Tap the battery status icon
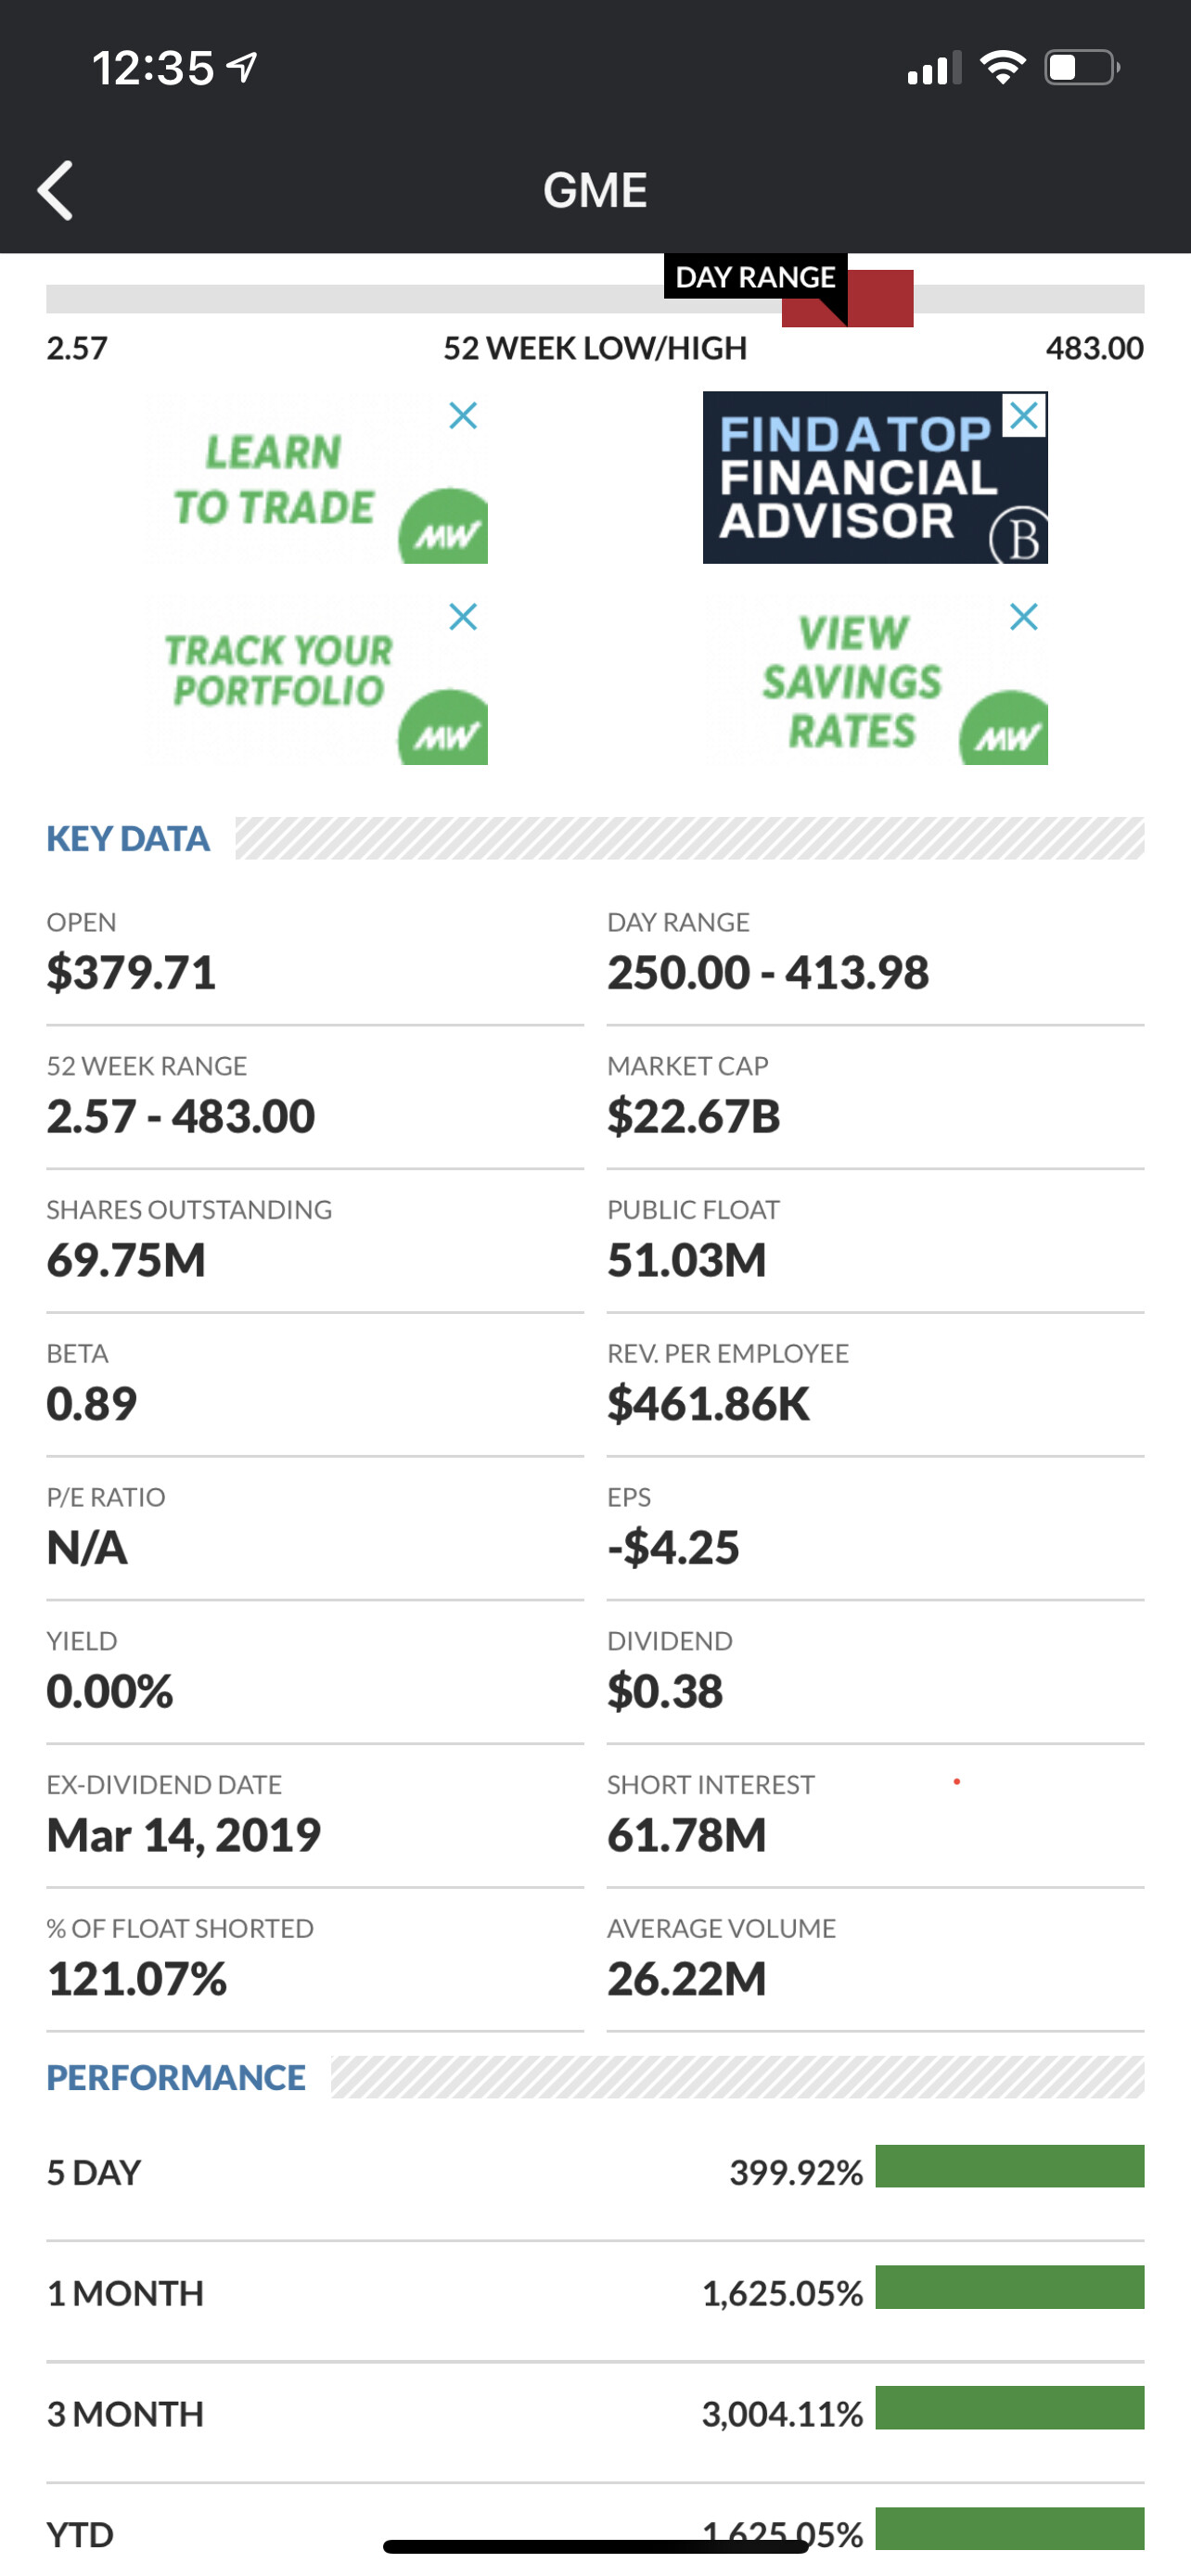The height and width of the screenshot is (2576, 1191). pos(1082,68)
